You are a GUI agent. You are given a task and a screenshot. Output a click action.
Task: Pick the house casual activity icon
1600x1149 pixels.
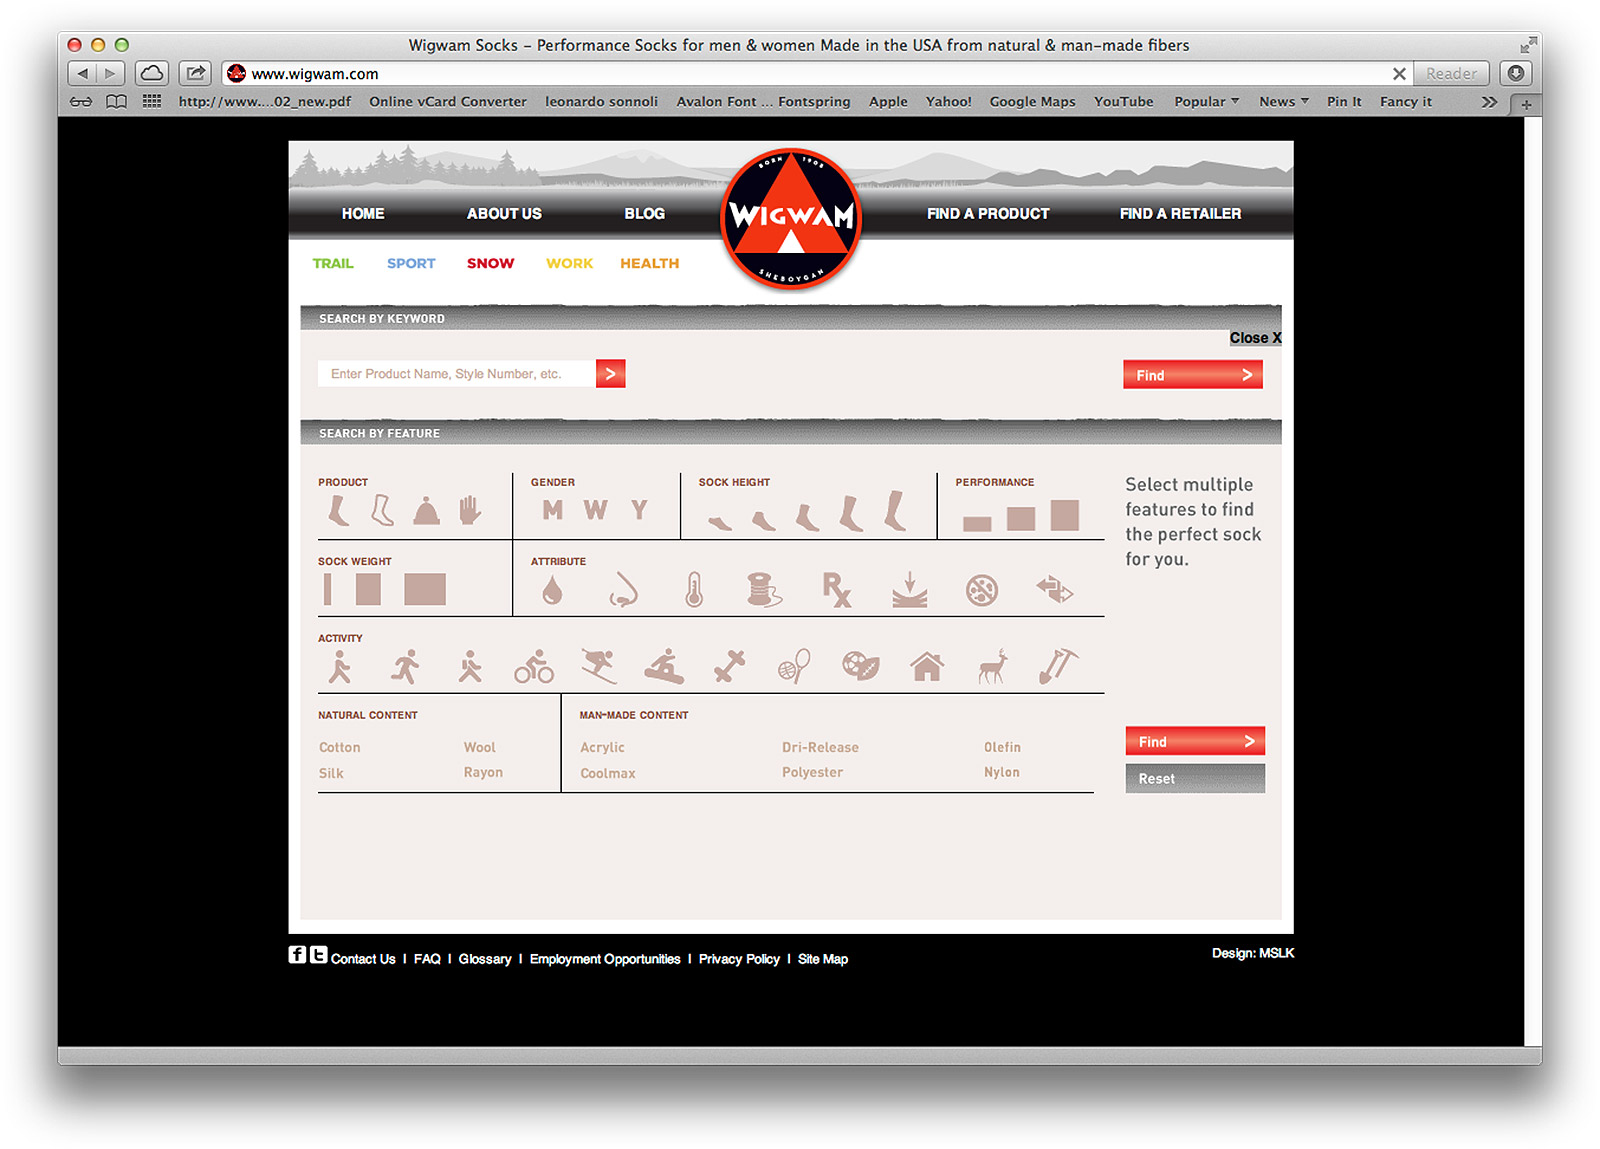point(927,667)
